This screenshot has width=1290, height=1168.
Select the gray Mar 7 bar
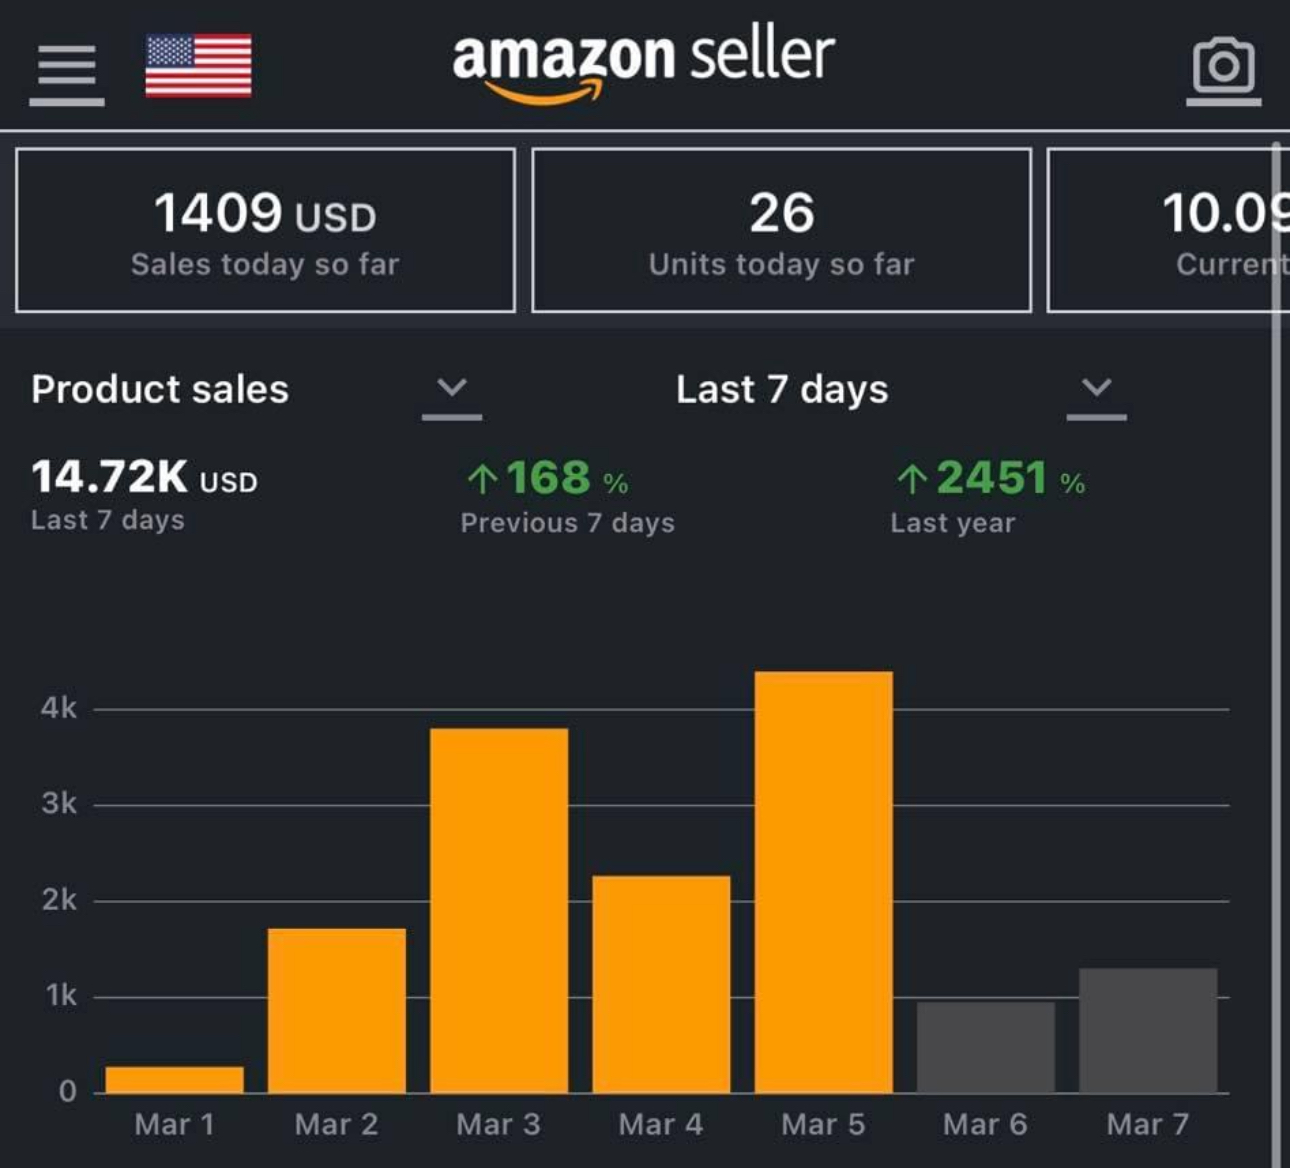click(x=1148, y=1030)
